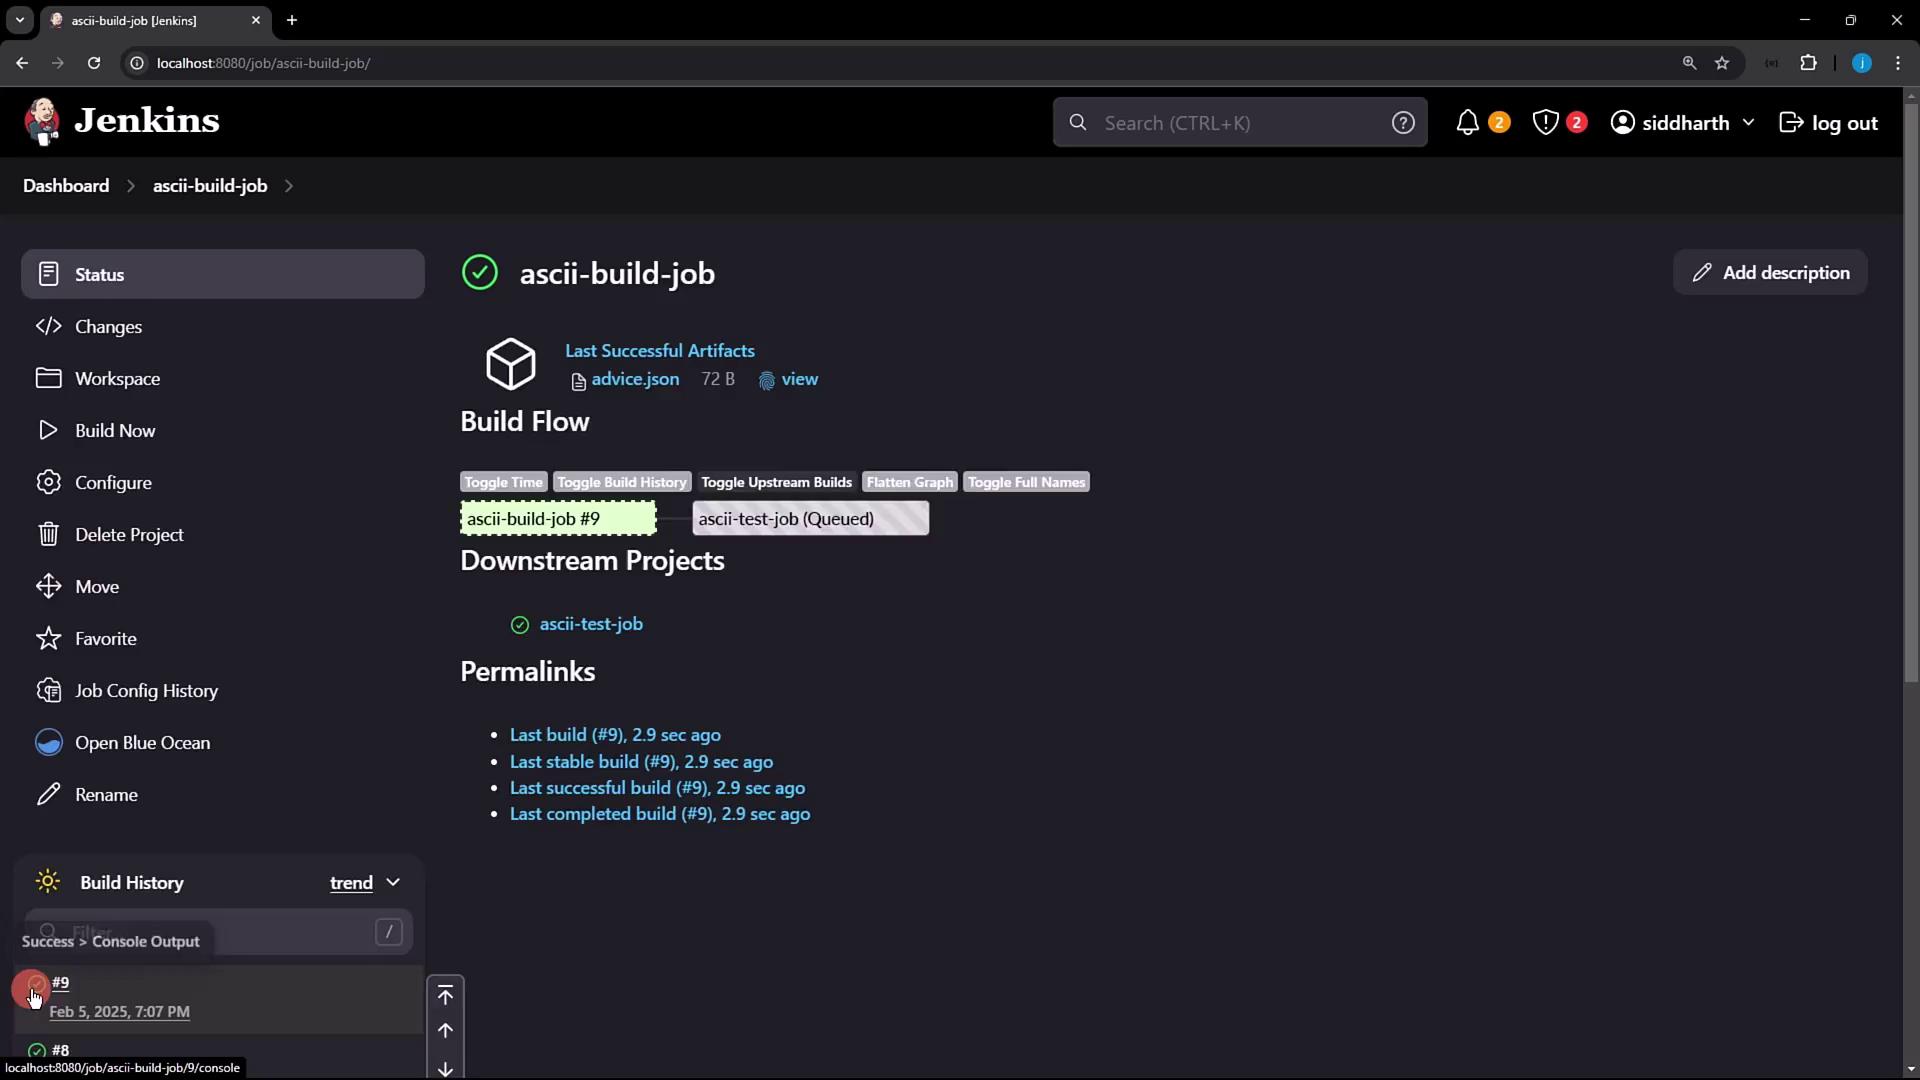Toggle Time in the Build Flow
The height and width of the screenshot is (1080, 1920).
[503, 482]
